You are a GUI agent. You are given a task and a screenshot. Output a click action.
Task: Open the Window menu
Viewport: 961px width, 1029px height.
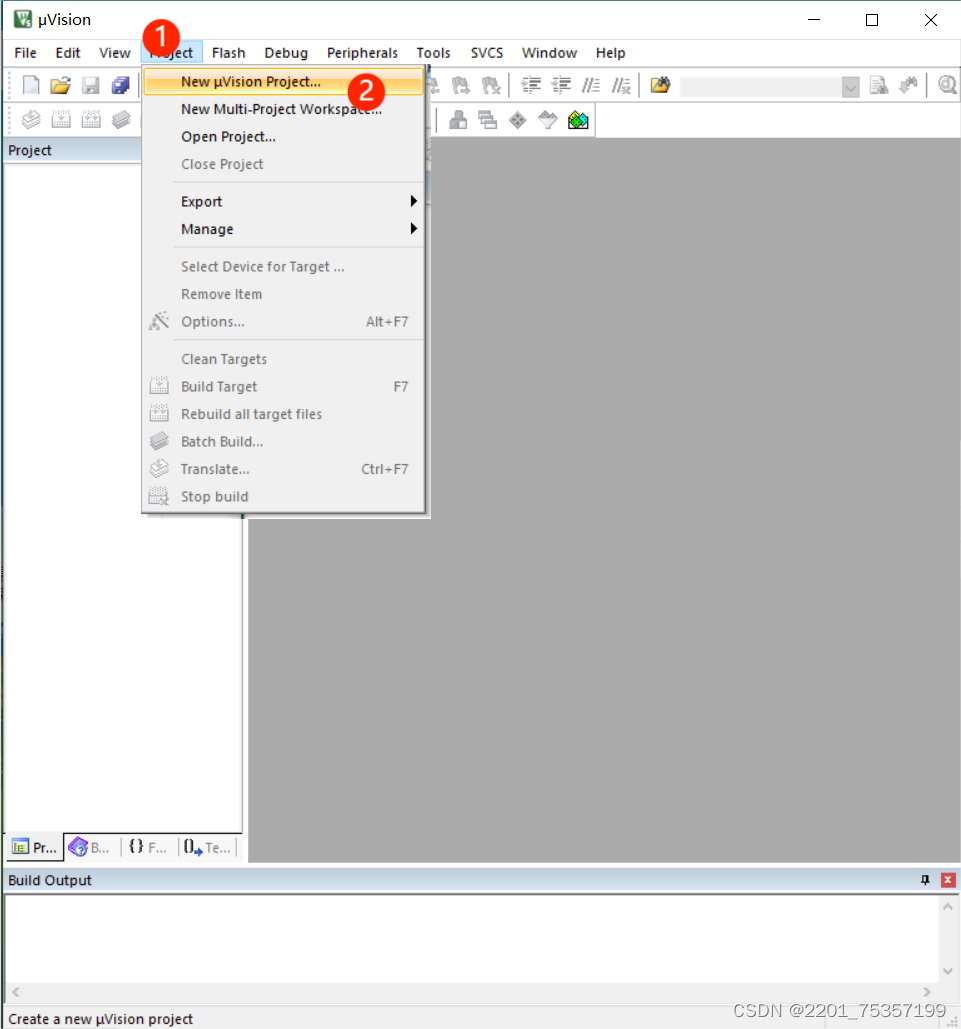(x=549, y=52)
